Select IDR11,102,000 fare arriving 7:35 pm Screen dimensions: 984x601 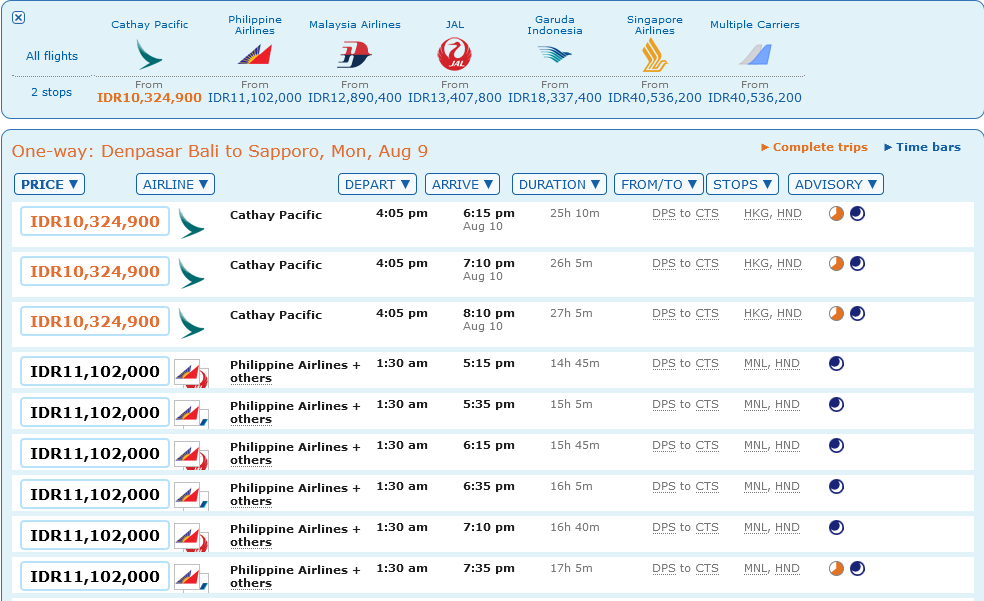coord(95,576)
